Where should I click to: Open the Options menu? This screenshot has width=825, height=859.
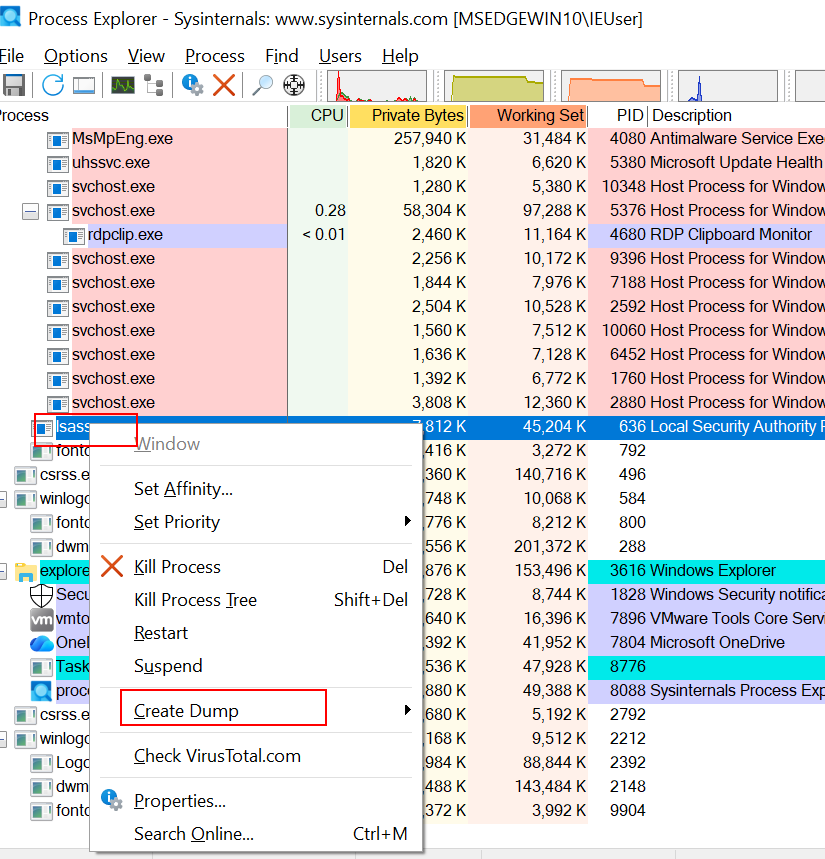point(76,56)
